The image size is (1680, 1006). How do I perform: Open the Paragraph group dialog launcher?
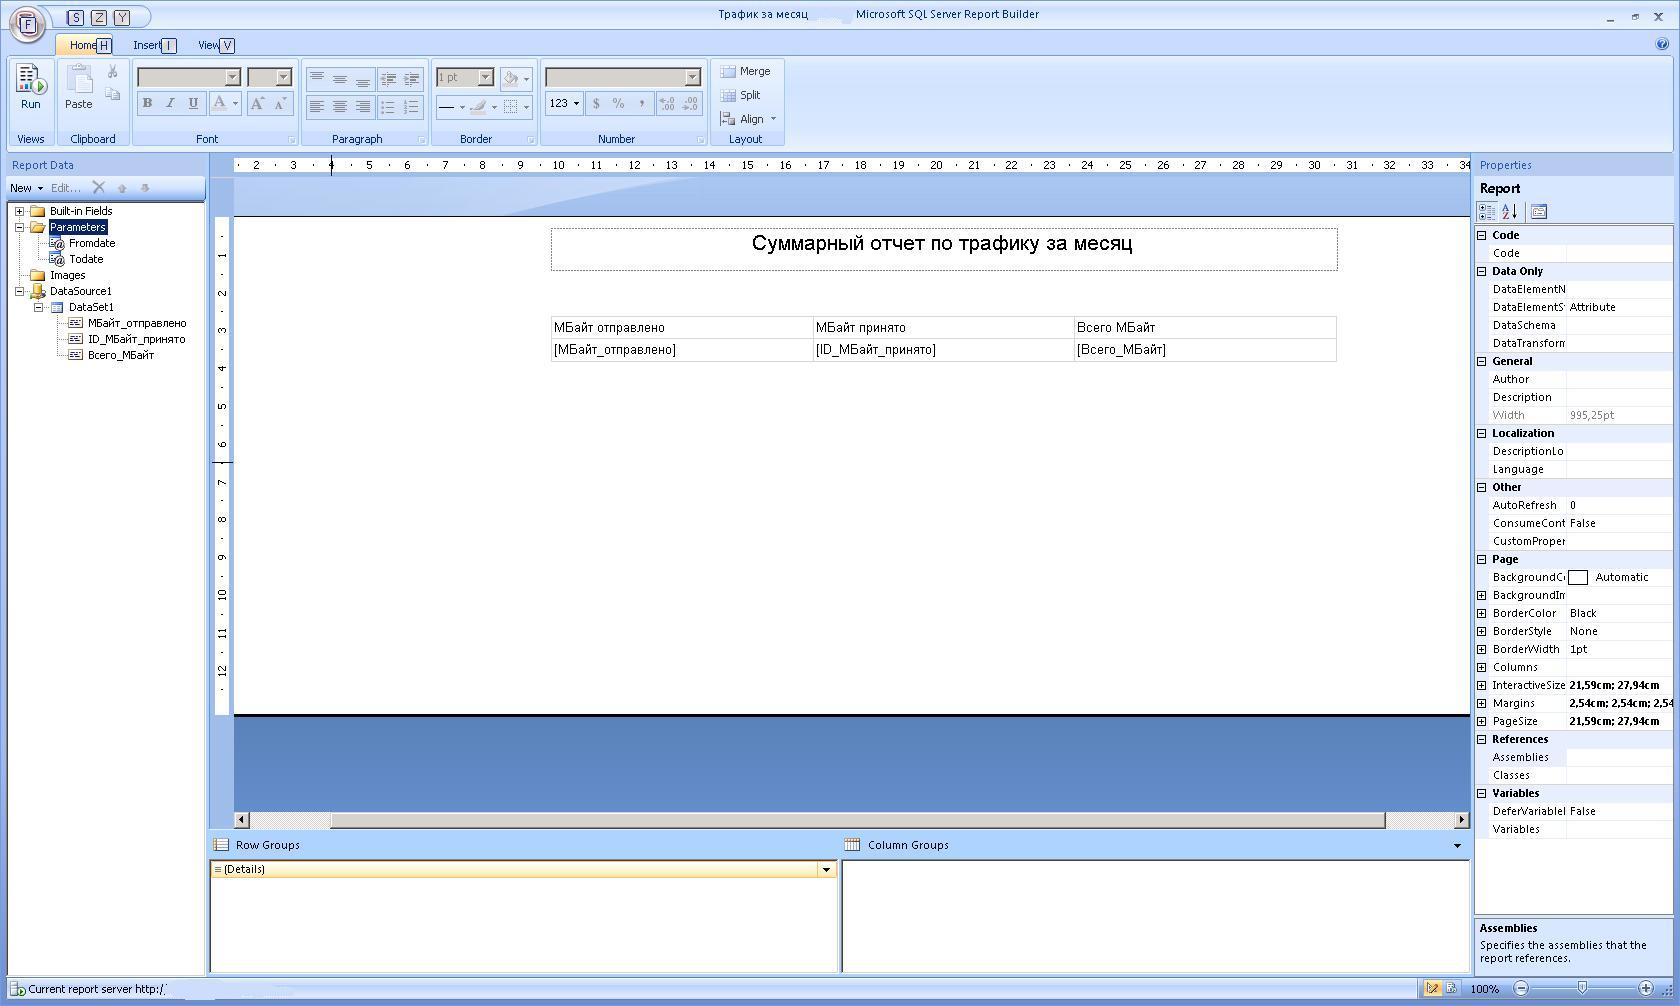point(421,140)
